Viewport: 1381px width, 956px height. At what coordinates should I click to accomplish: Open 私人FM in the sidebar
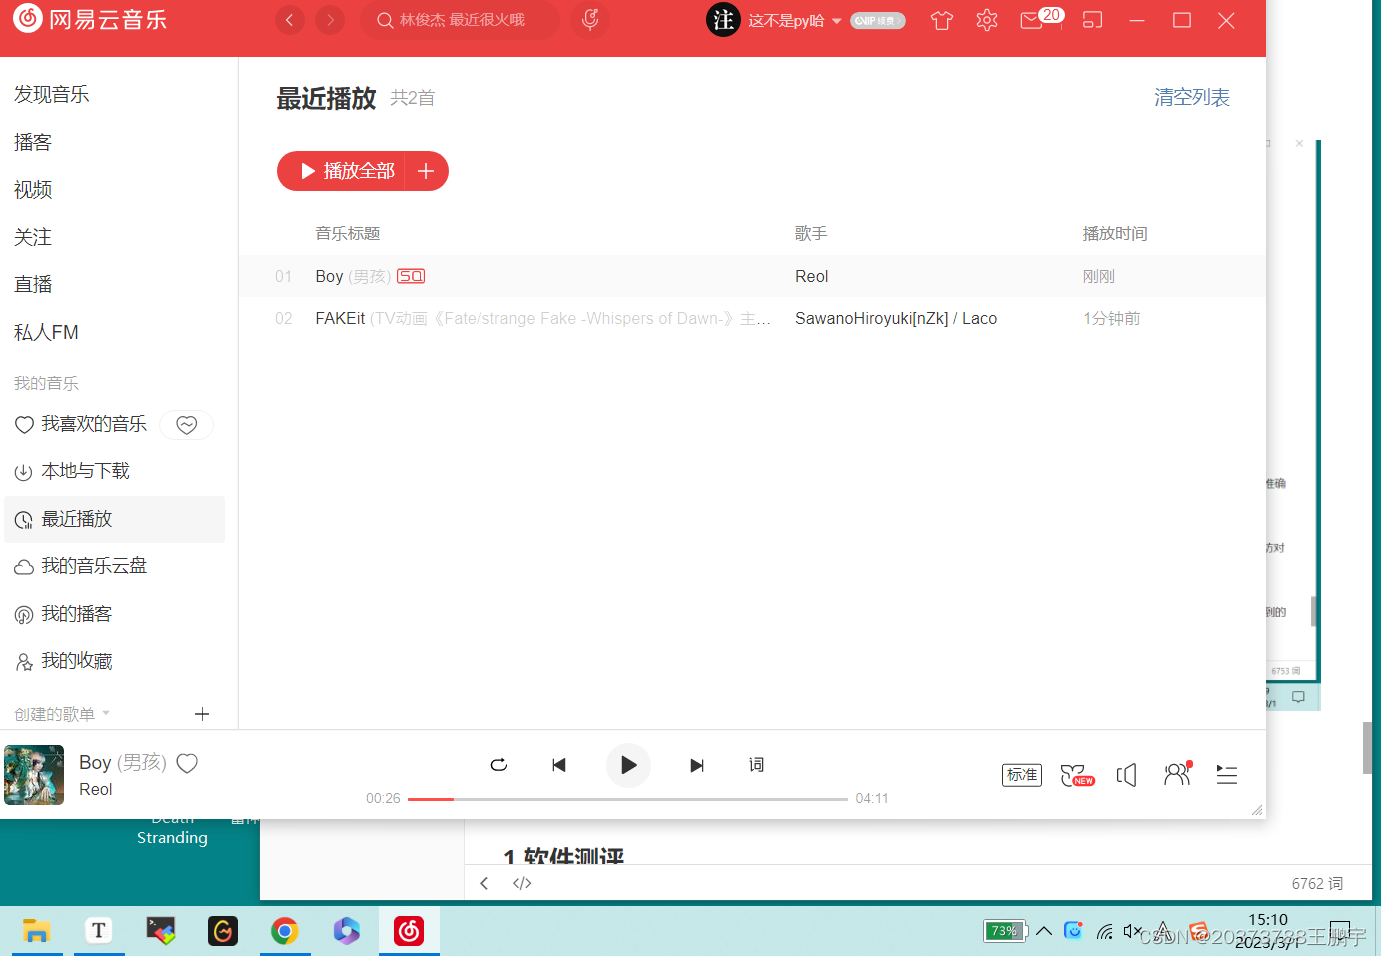(x=46, y=332)
